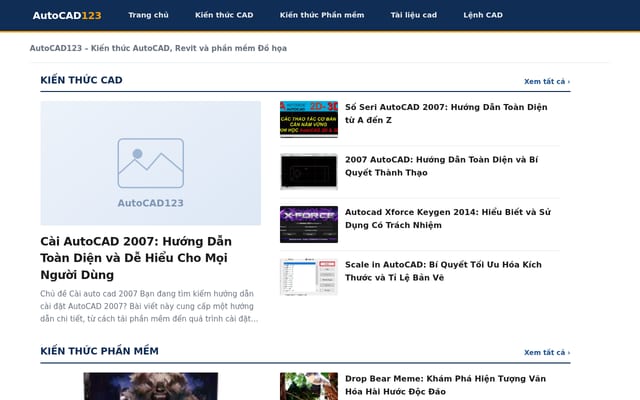Click Xem tất cả for Kiến thức Phần mềm
The image size is (640, 400).
click(547, 352)
